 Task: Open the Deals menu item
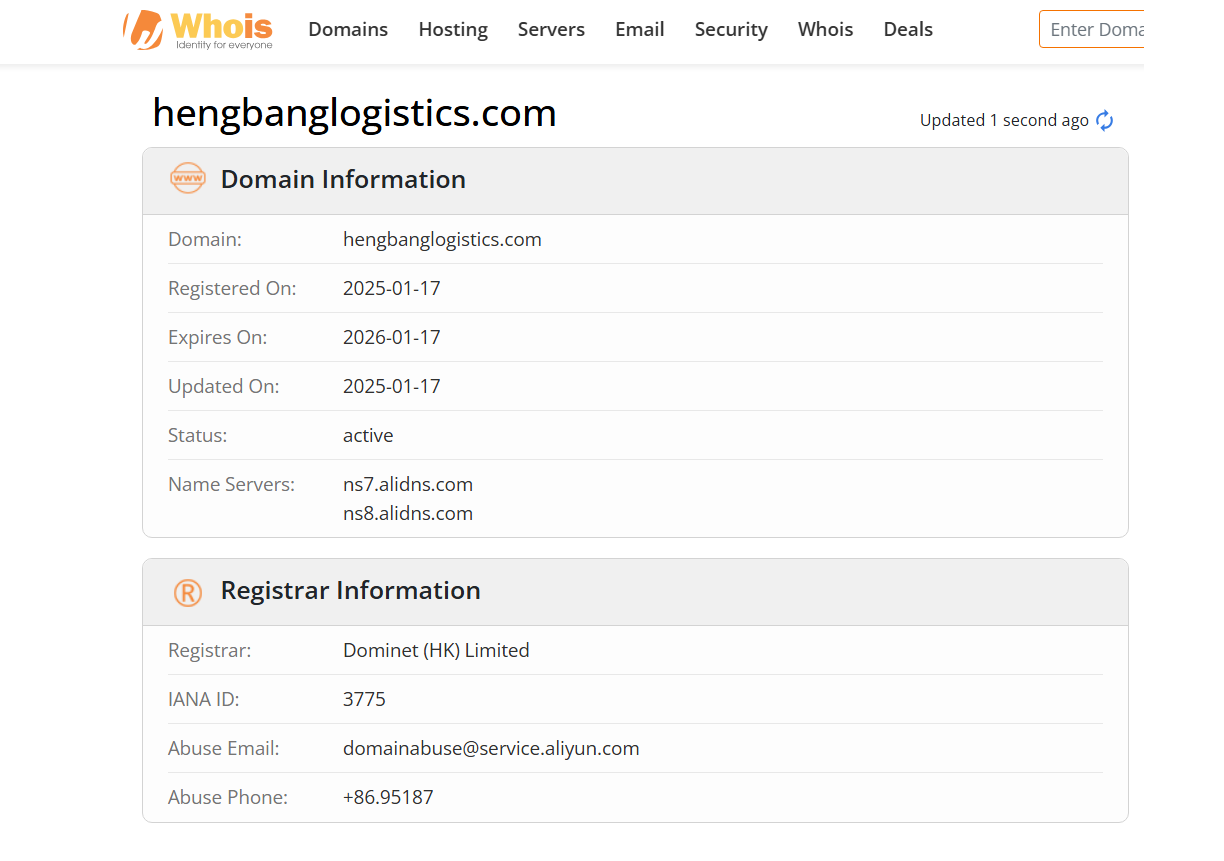click(x=908, y=30)
